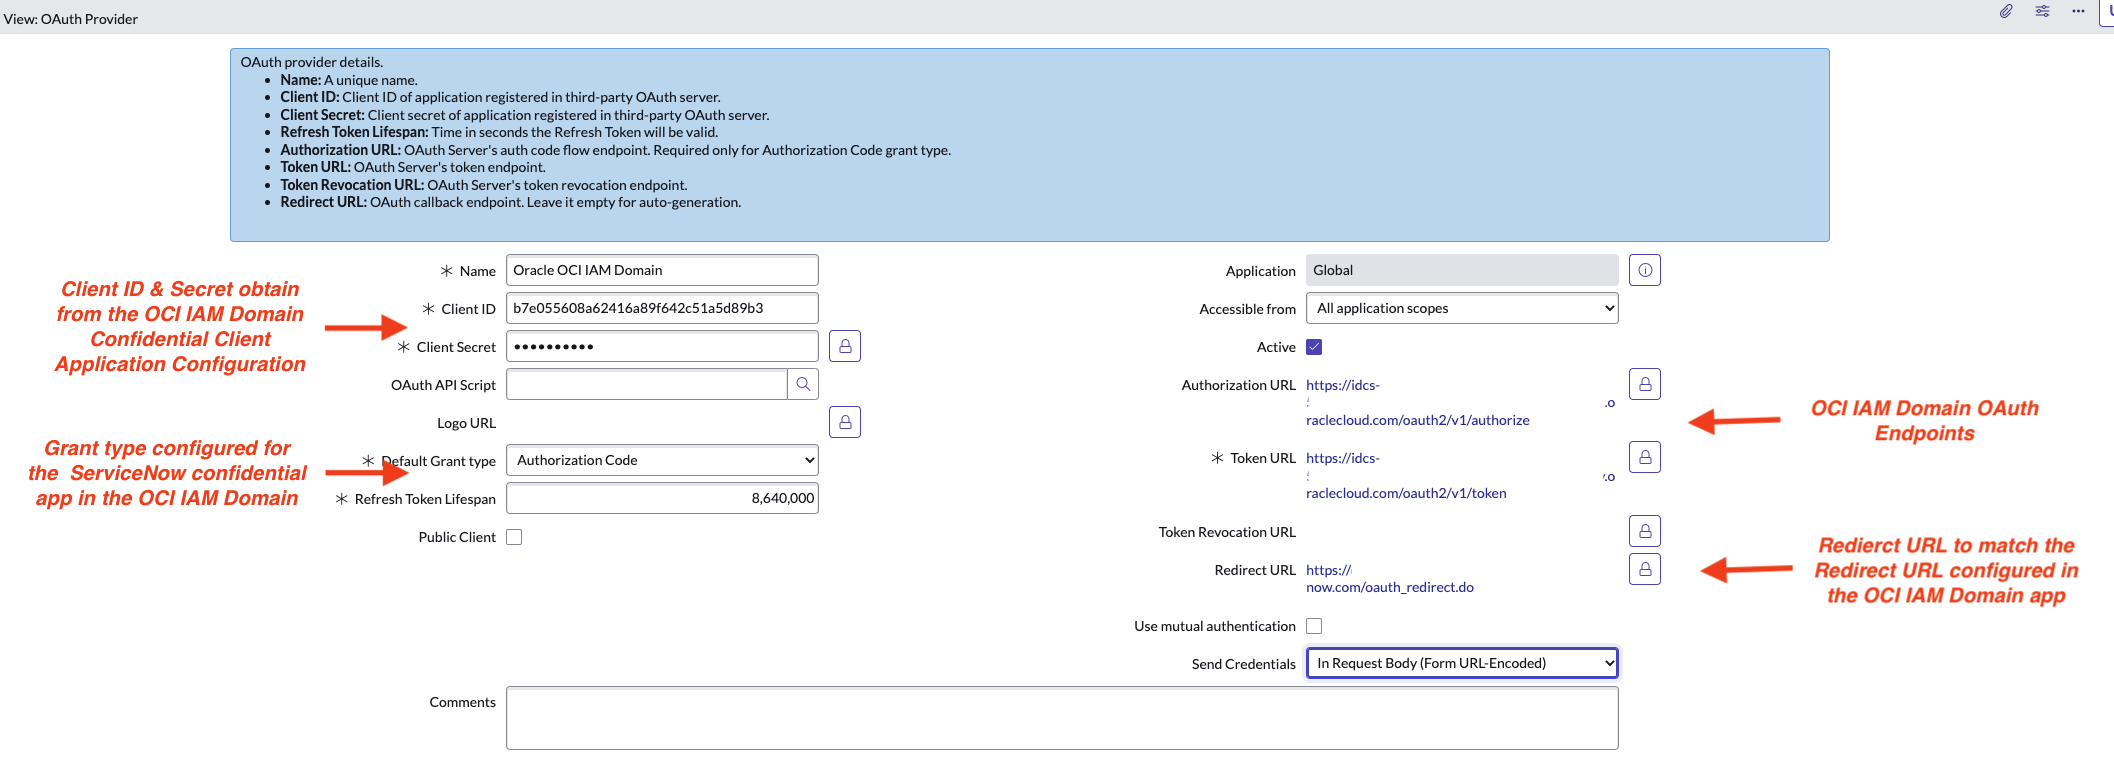Click the Client ID input field

click(x=662, y=308)
